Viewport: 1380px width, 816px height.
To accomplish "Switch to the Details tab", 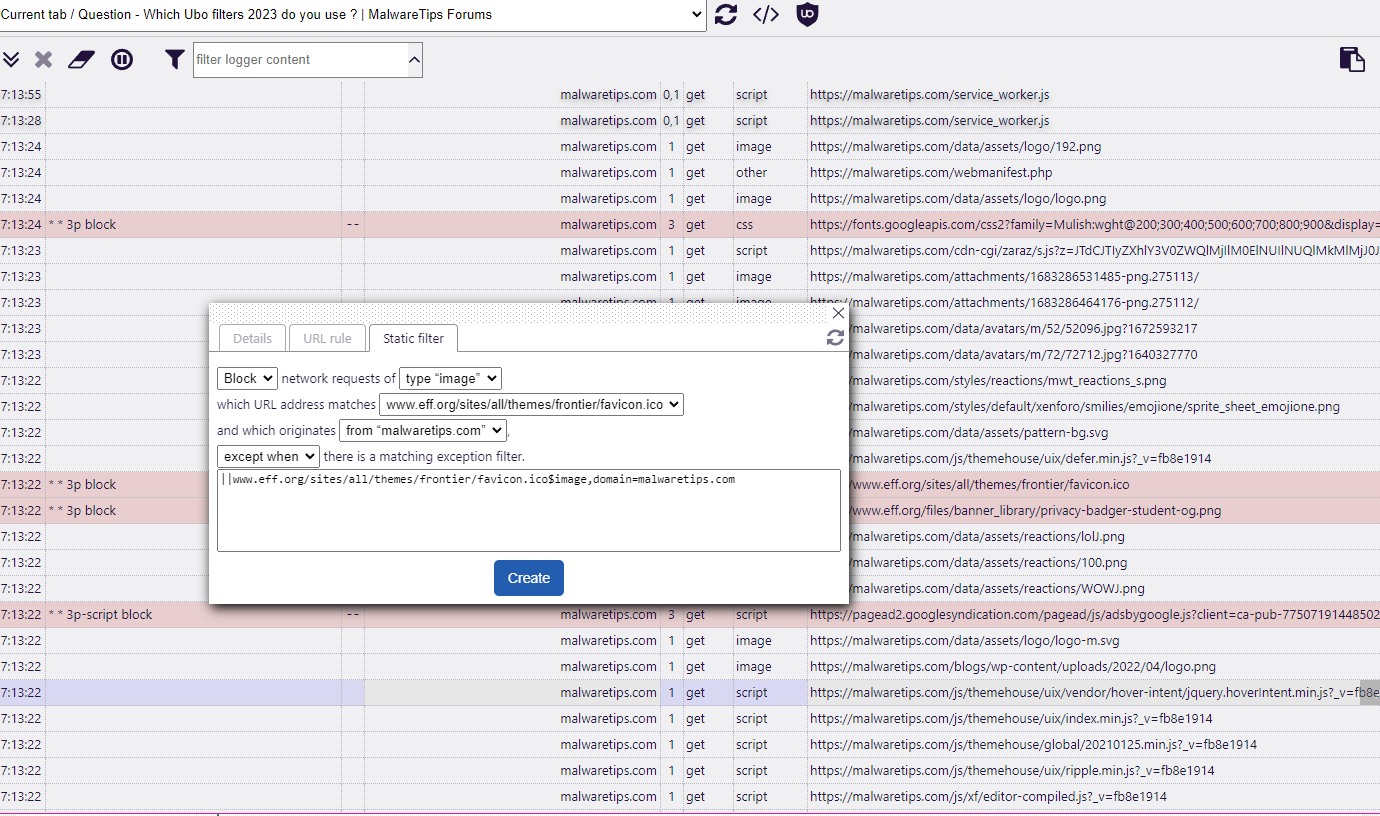I will [252, 339].
